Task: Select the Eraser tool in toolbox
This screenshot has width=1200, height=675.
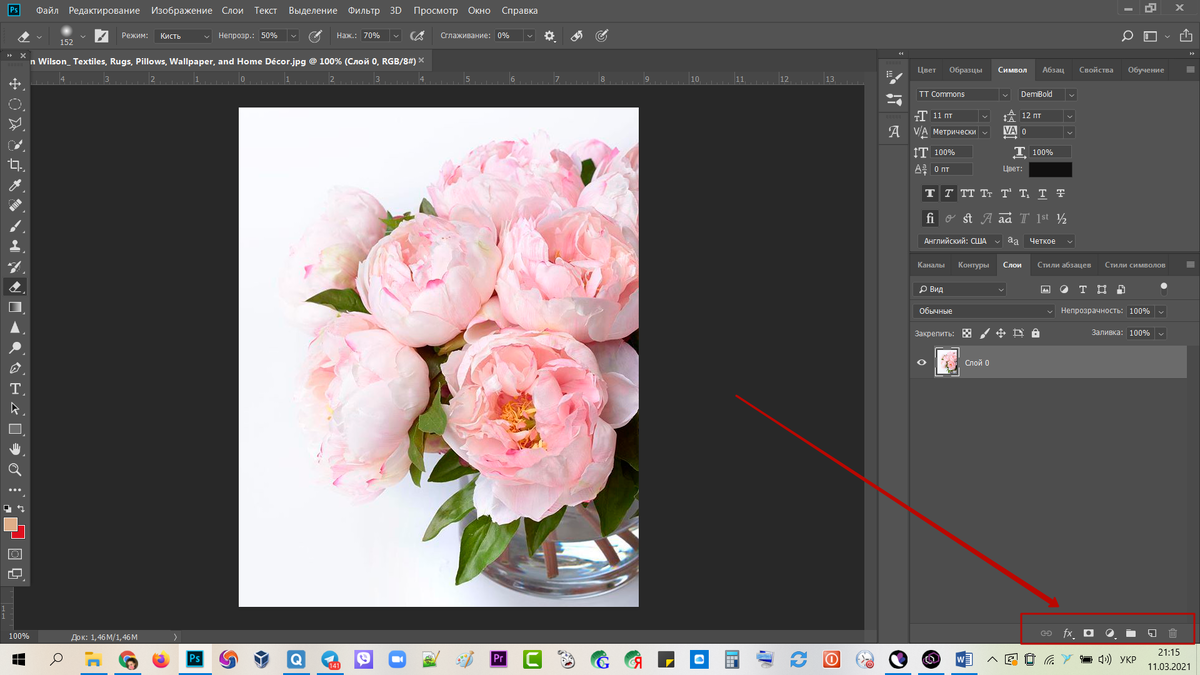Action: tap(15, 287)
